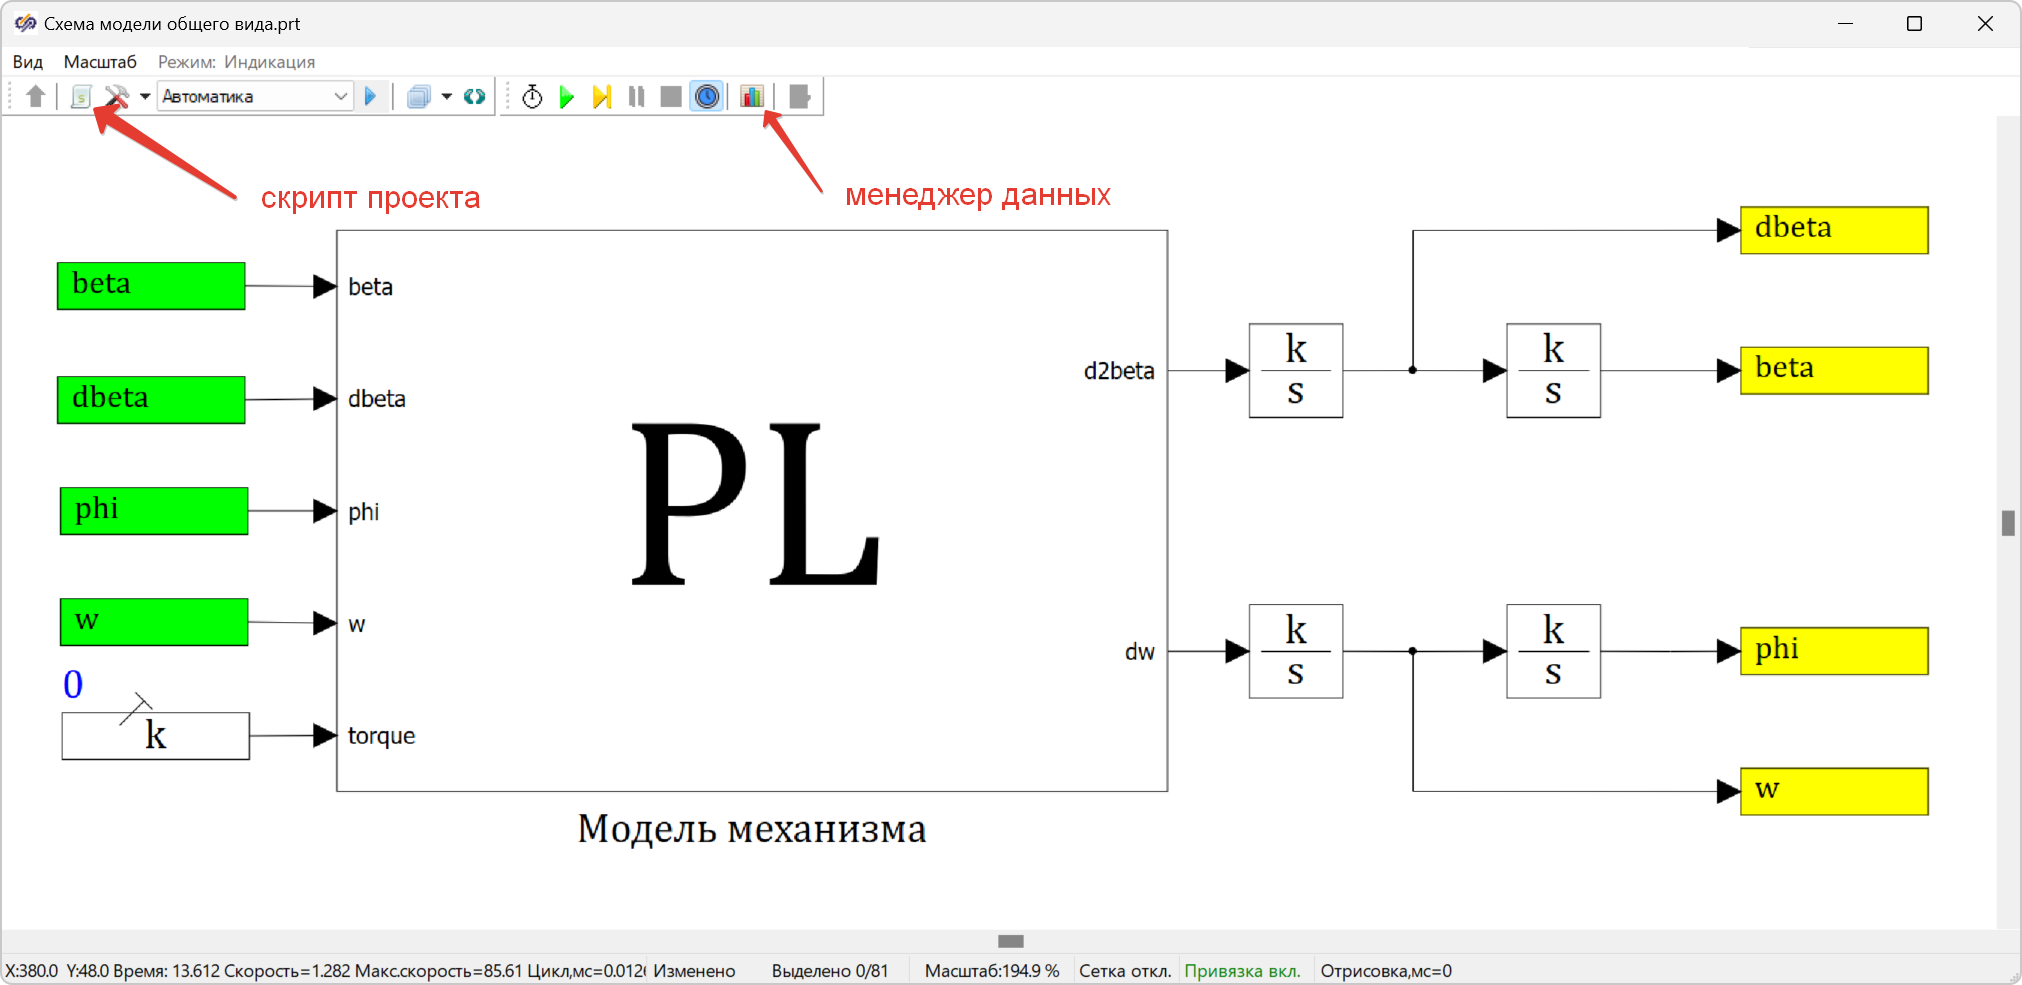The height and width of the screenshot is (985, 2022).
Task: Click the dw output port label
Action: tap(1140, 652)
